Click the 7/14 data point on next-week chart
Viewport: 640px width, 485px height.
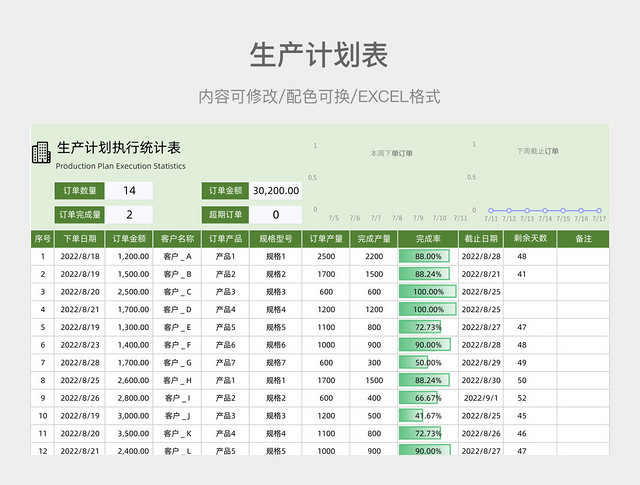point(545,211)
